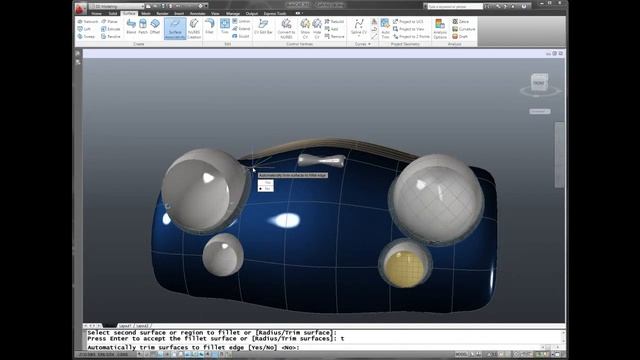Screen dimensions: 640x360
Task: Click Rebuild control vertices
Action: (334, 21)
